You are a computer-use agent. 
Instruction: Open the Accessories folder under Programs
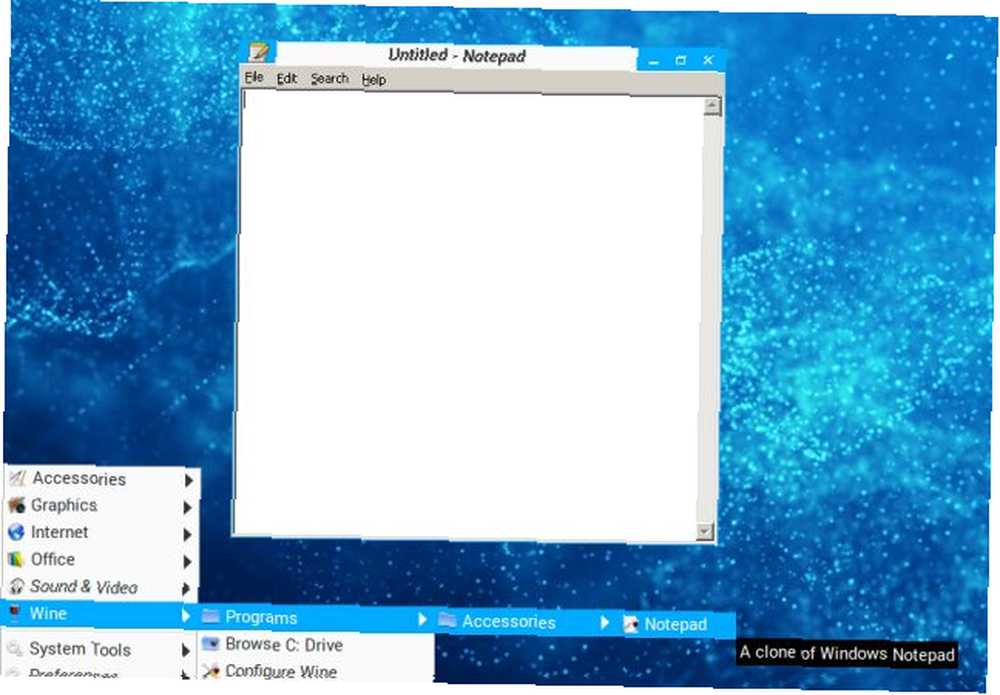coord(526,622)
